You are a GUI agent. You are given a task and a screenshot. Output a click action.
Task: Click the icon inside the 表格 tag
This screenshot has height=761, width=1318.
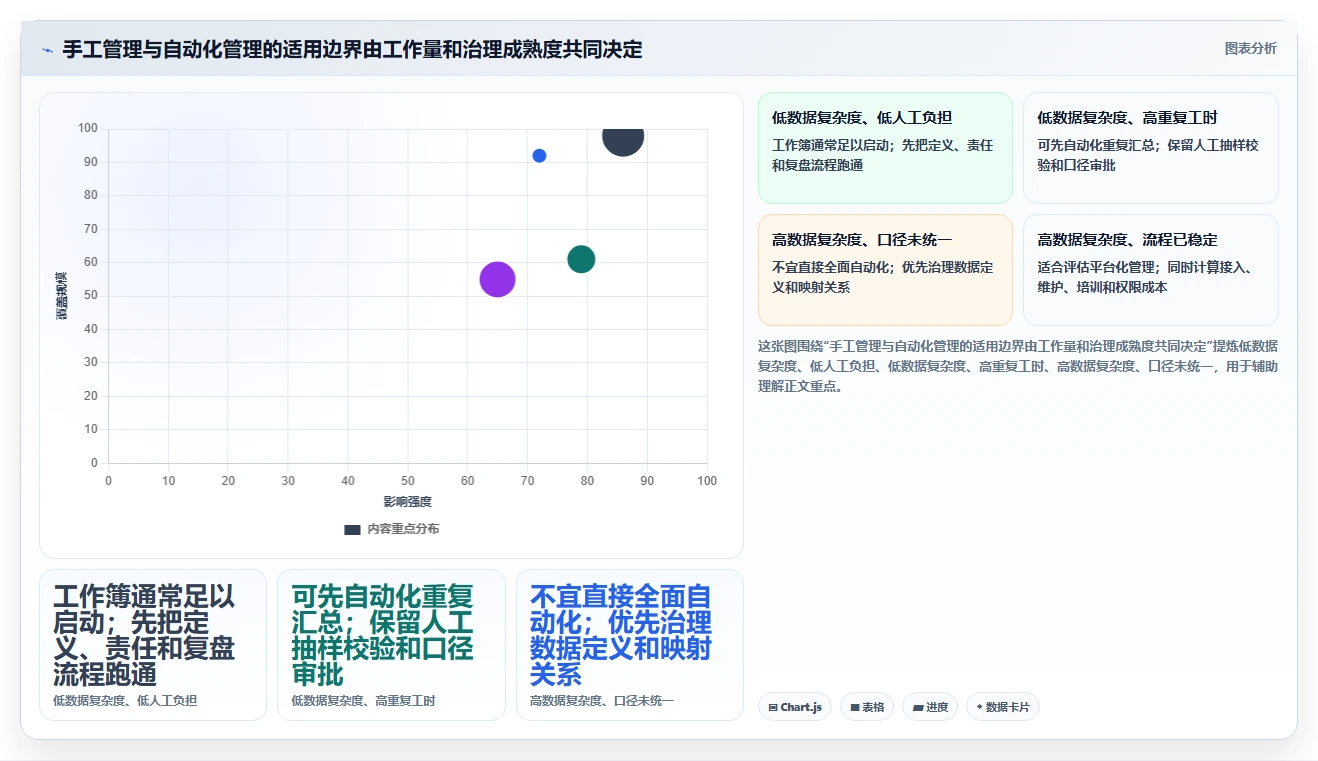pyautogui.click(x=855, y=708)
